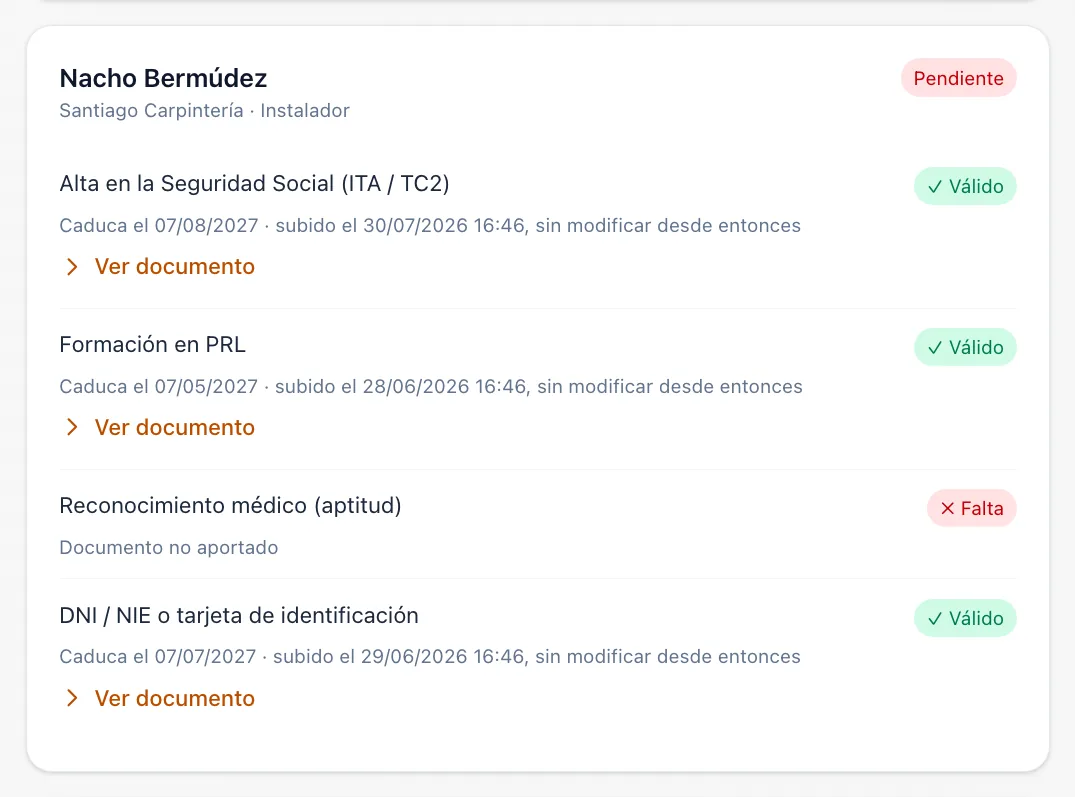Click the checkmark icon beside Seguridad Social Válido
1075x797 pixels.
tap(934, 187)
